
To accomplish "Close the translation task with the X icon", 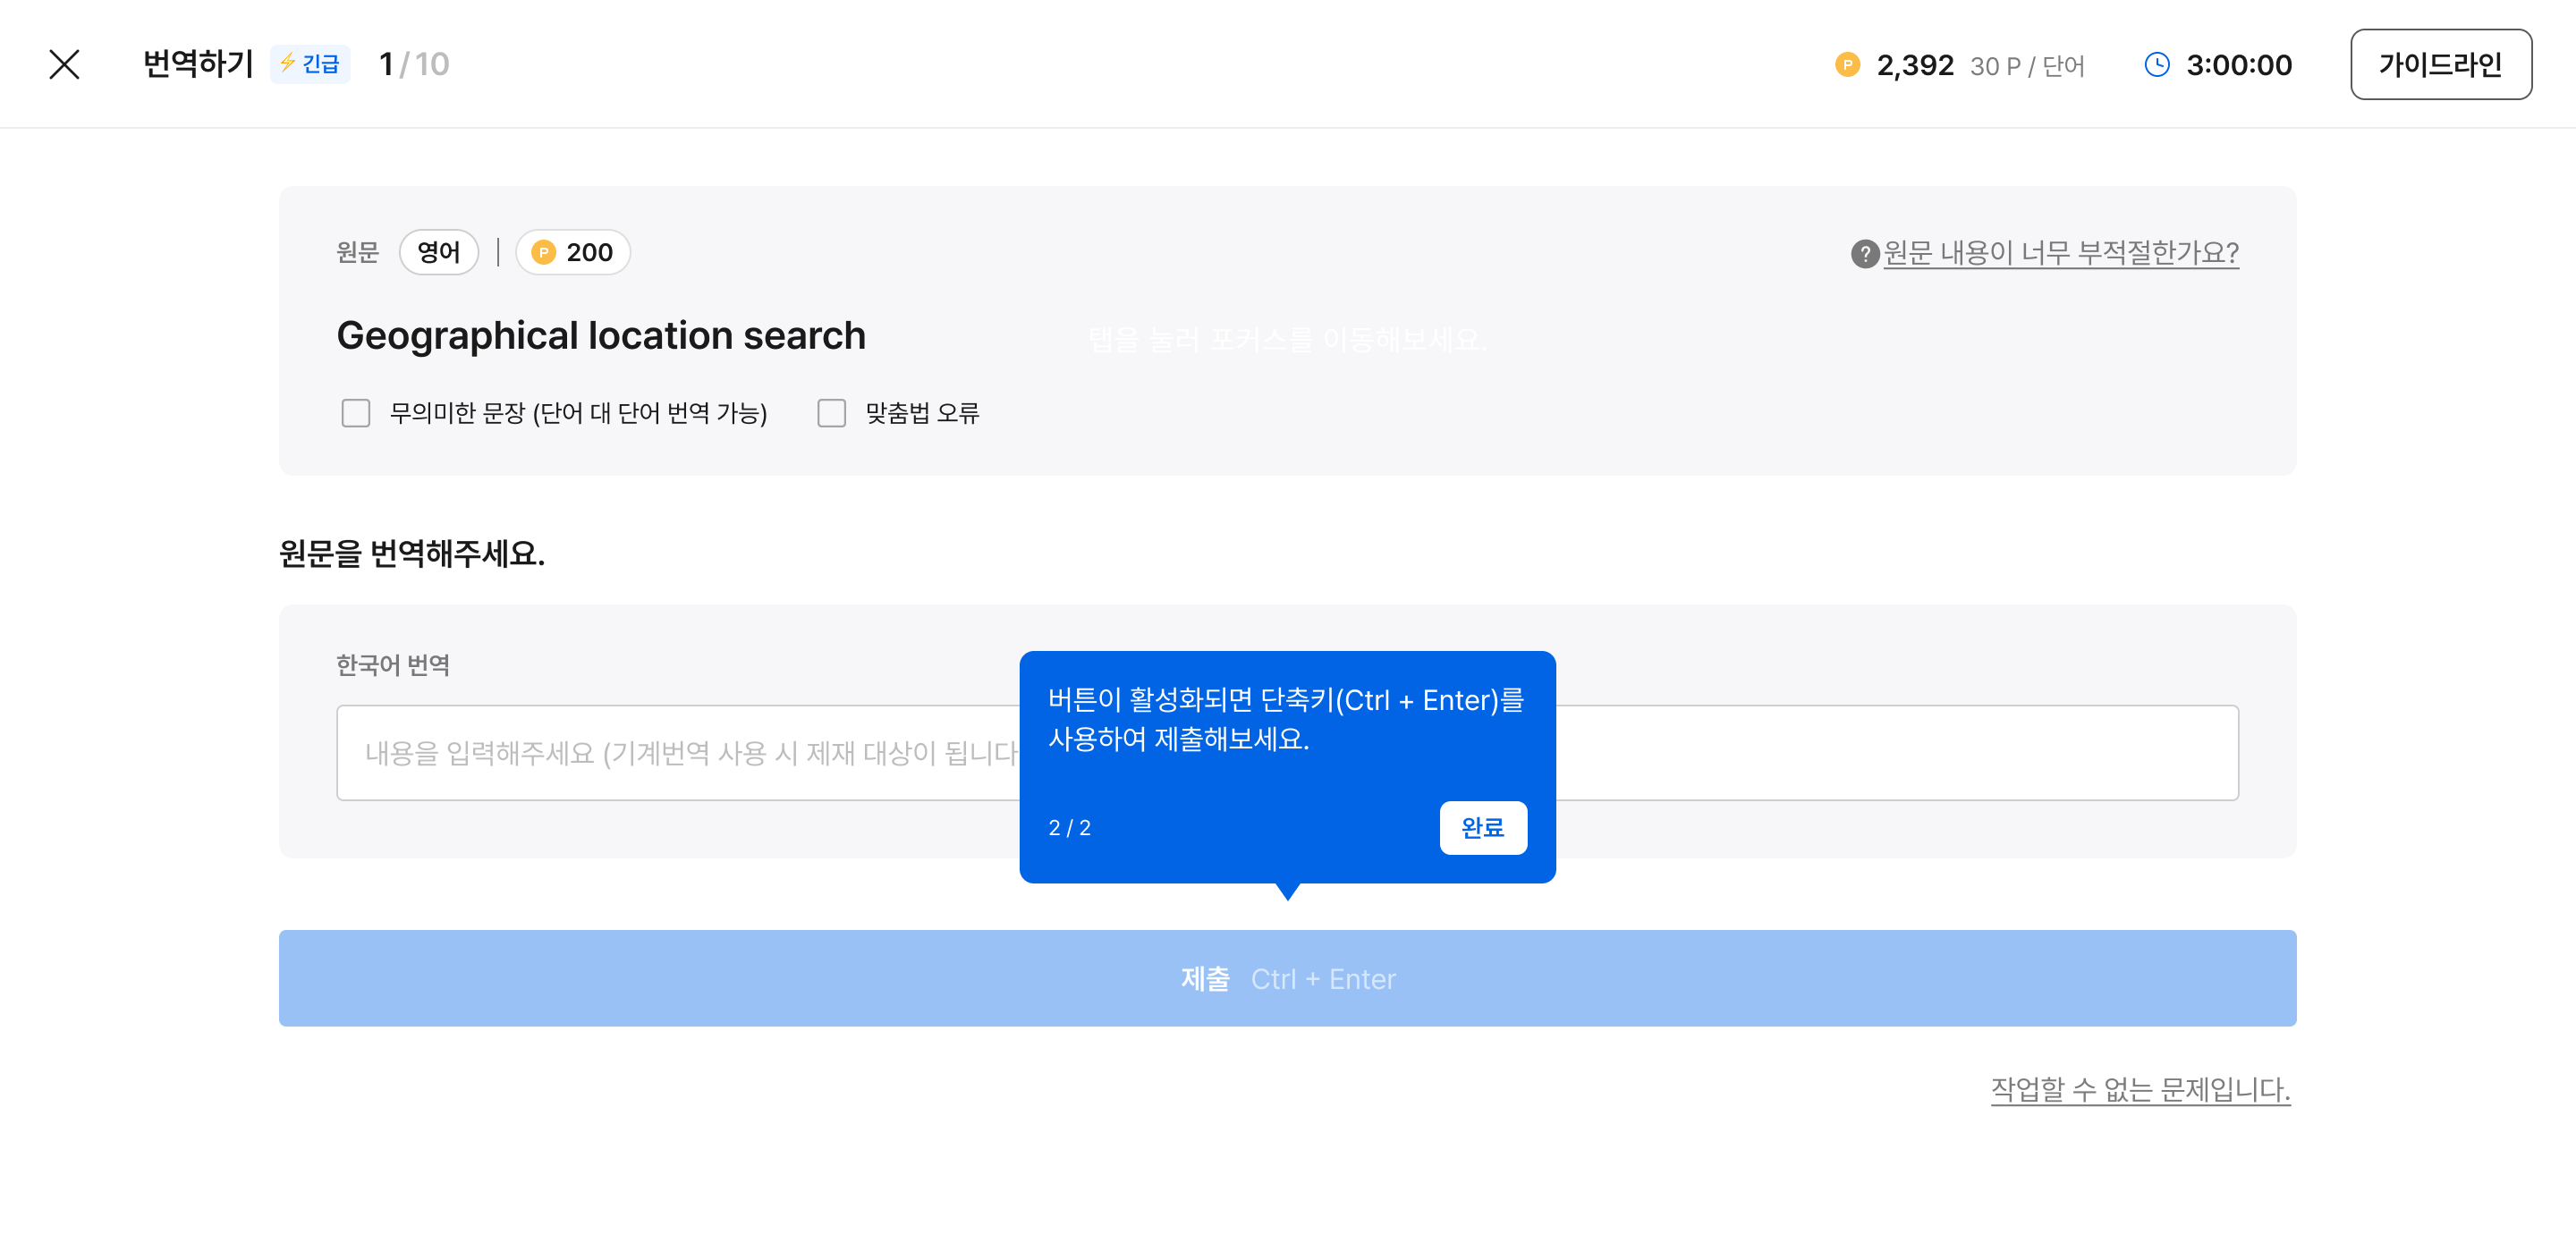I will pos(64,64).
